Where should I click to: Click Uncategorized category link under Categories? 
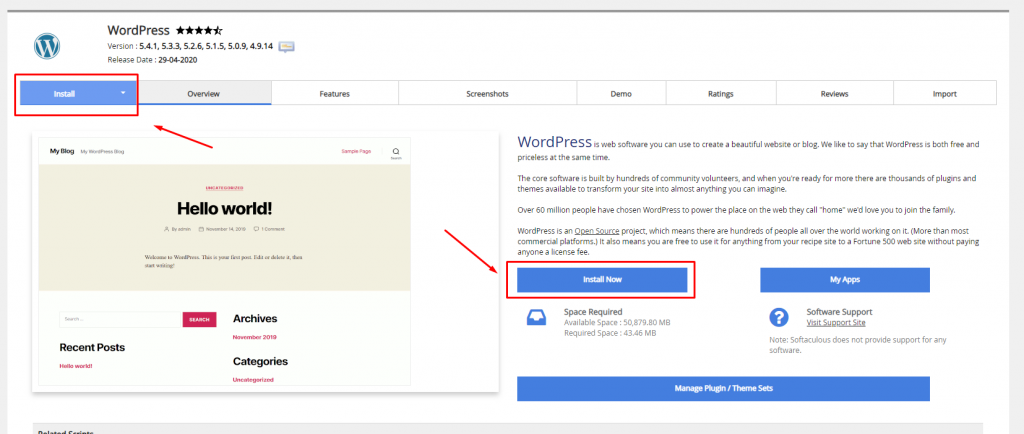click(253, 380)
